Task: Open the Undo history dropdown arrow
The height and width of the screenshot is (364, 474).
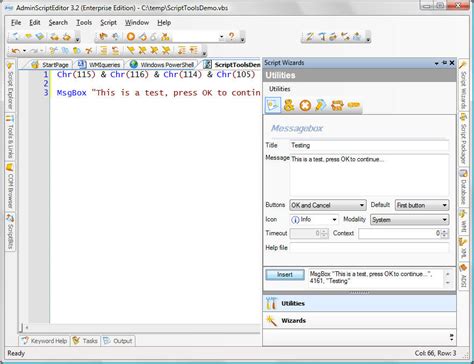Action: [24, 51]
